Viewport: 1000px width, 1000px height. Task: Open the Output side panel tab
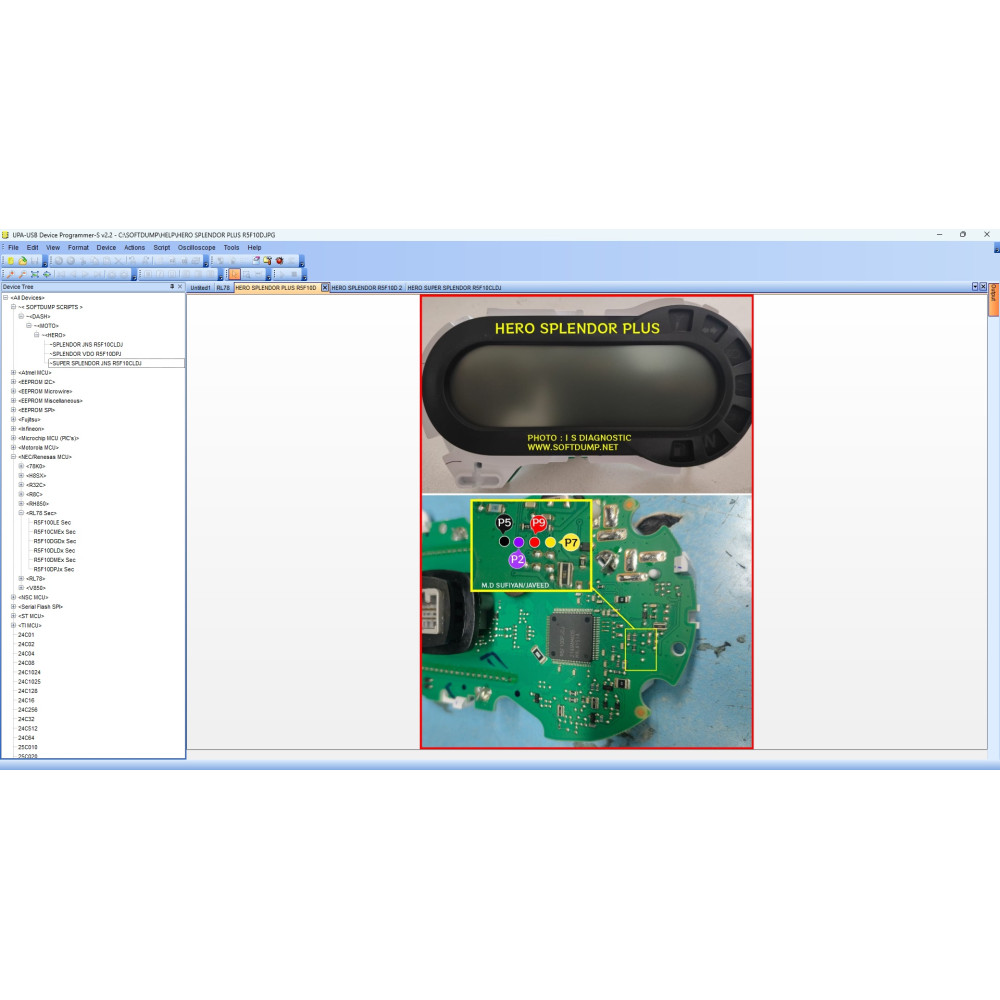point(993,300)
